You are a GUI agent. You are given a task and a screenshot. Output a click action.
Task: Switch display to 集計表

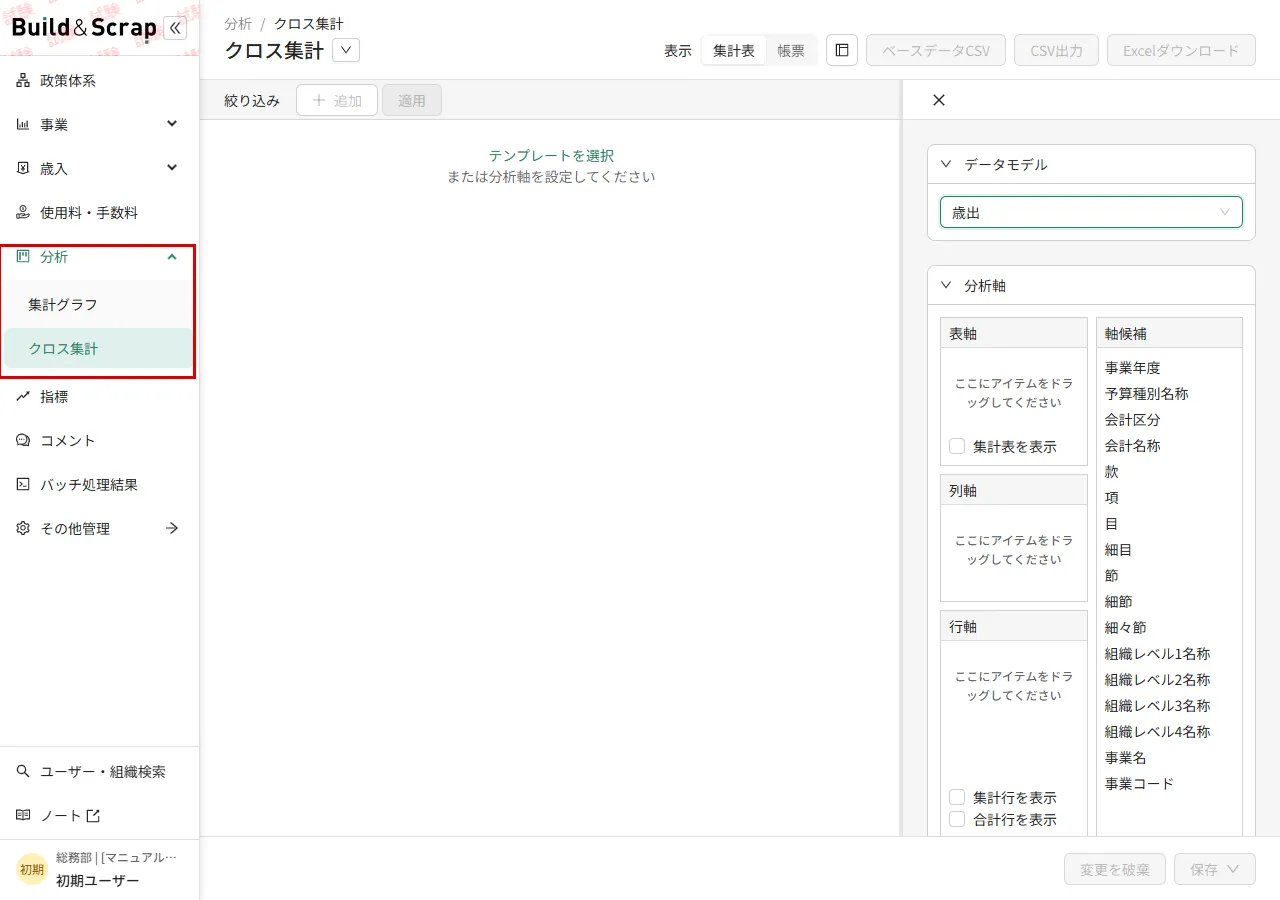click(x=734, y=50)
